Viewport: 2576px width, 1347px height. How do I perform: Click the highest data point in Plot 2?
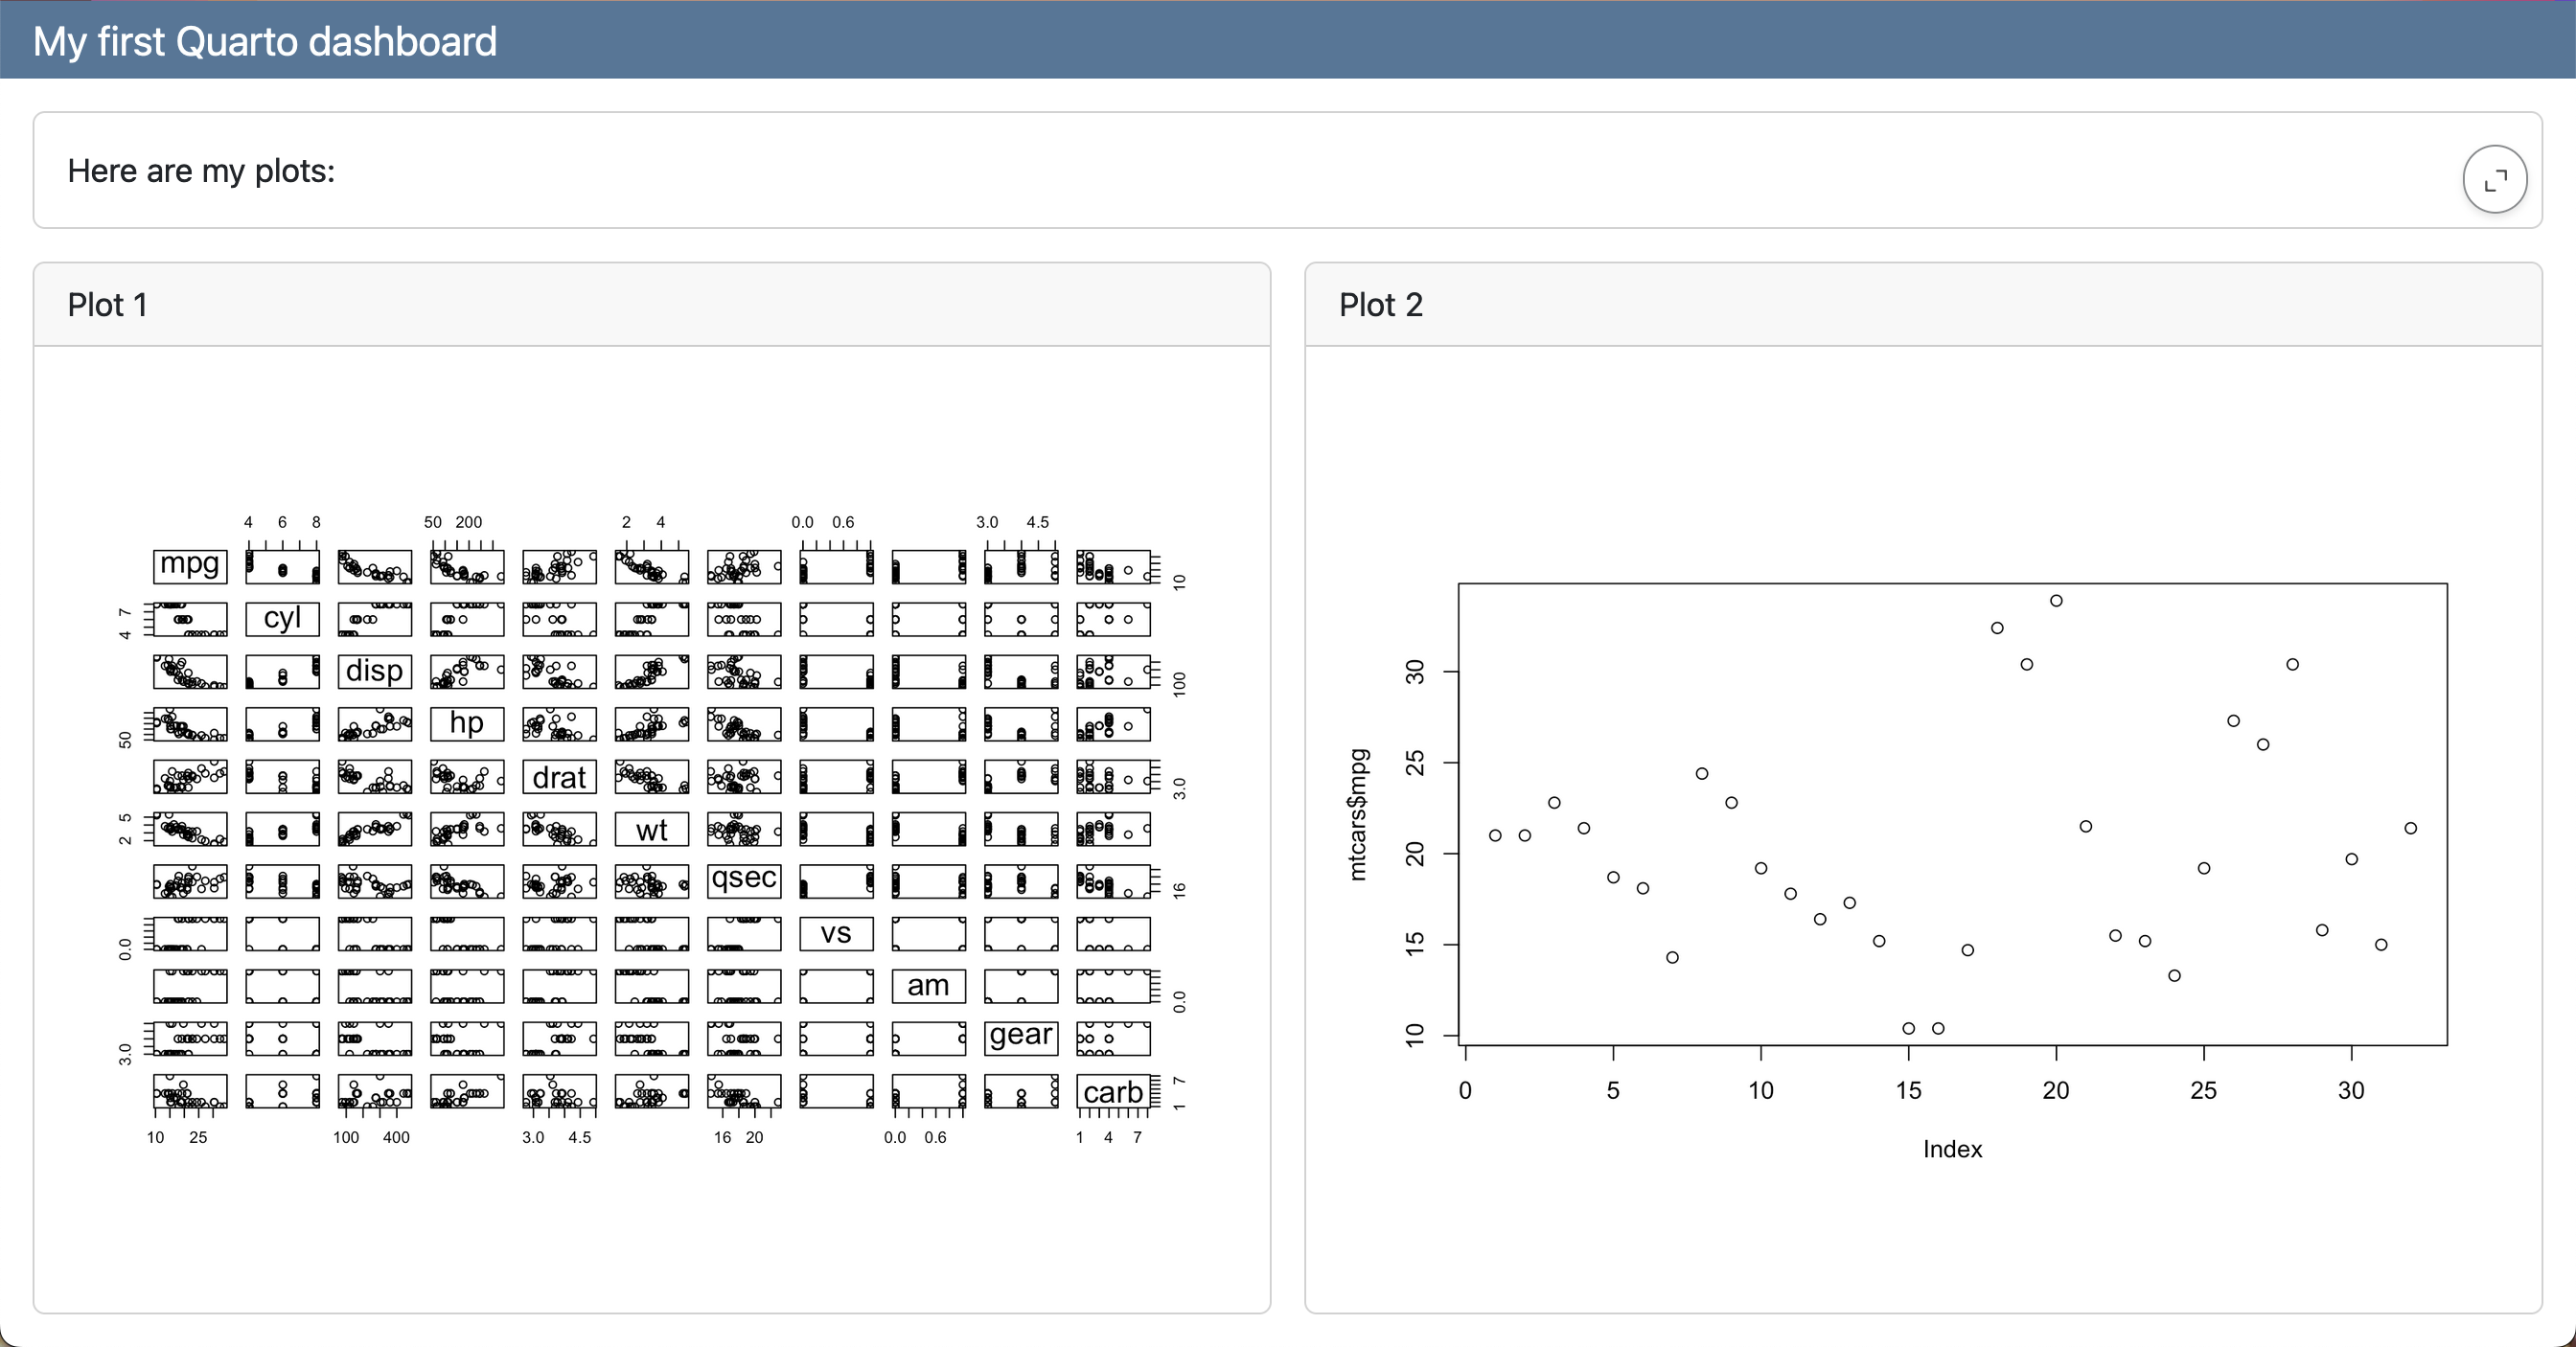(x=2056, y=601)
